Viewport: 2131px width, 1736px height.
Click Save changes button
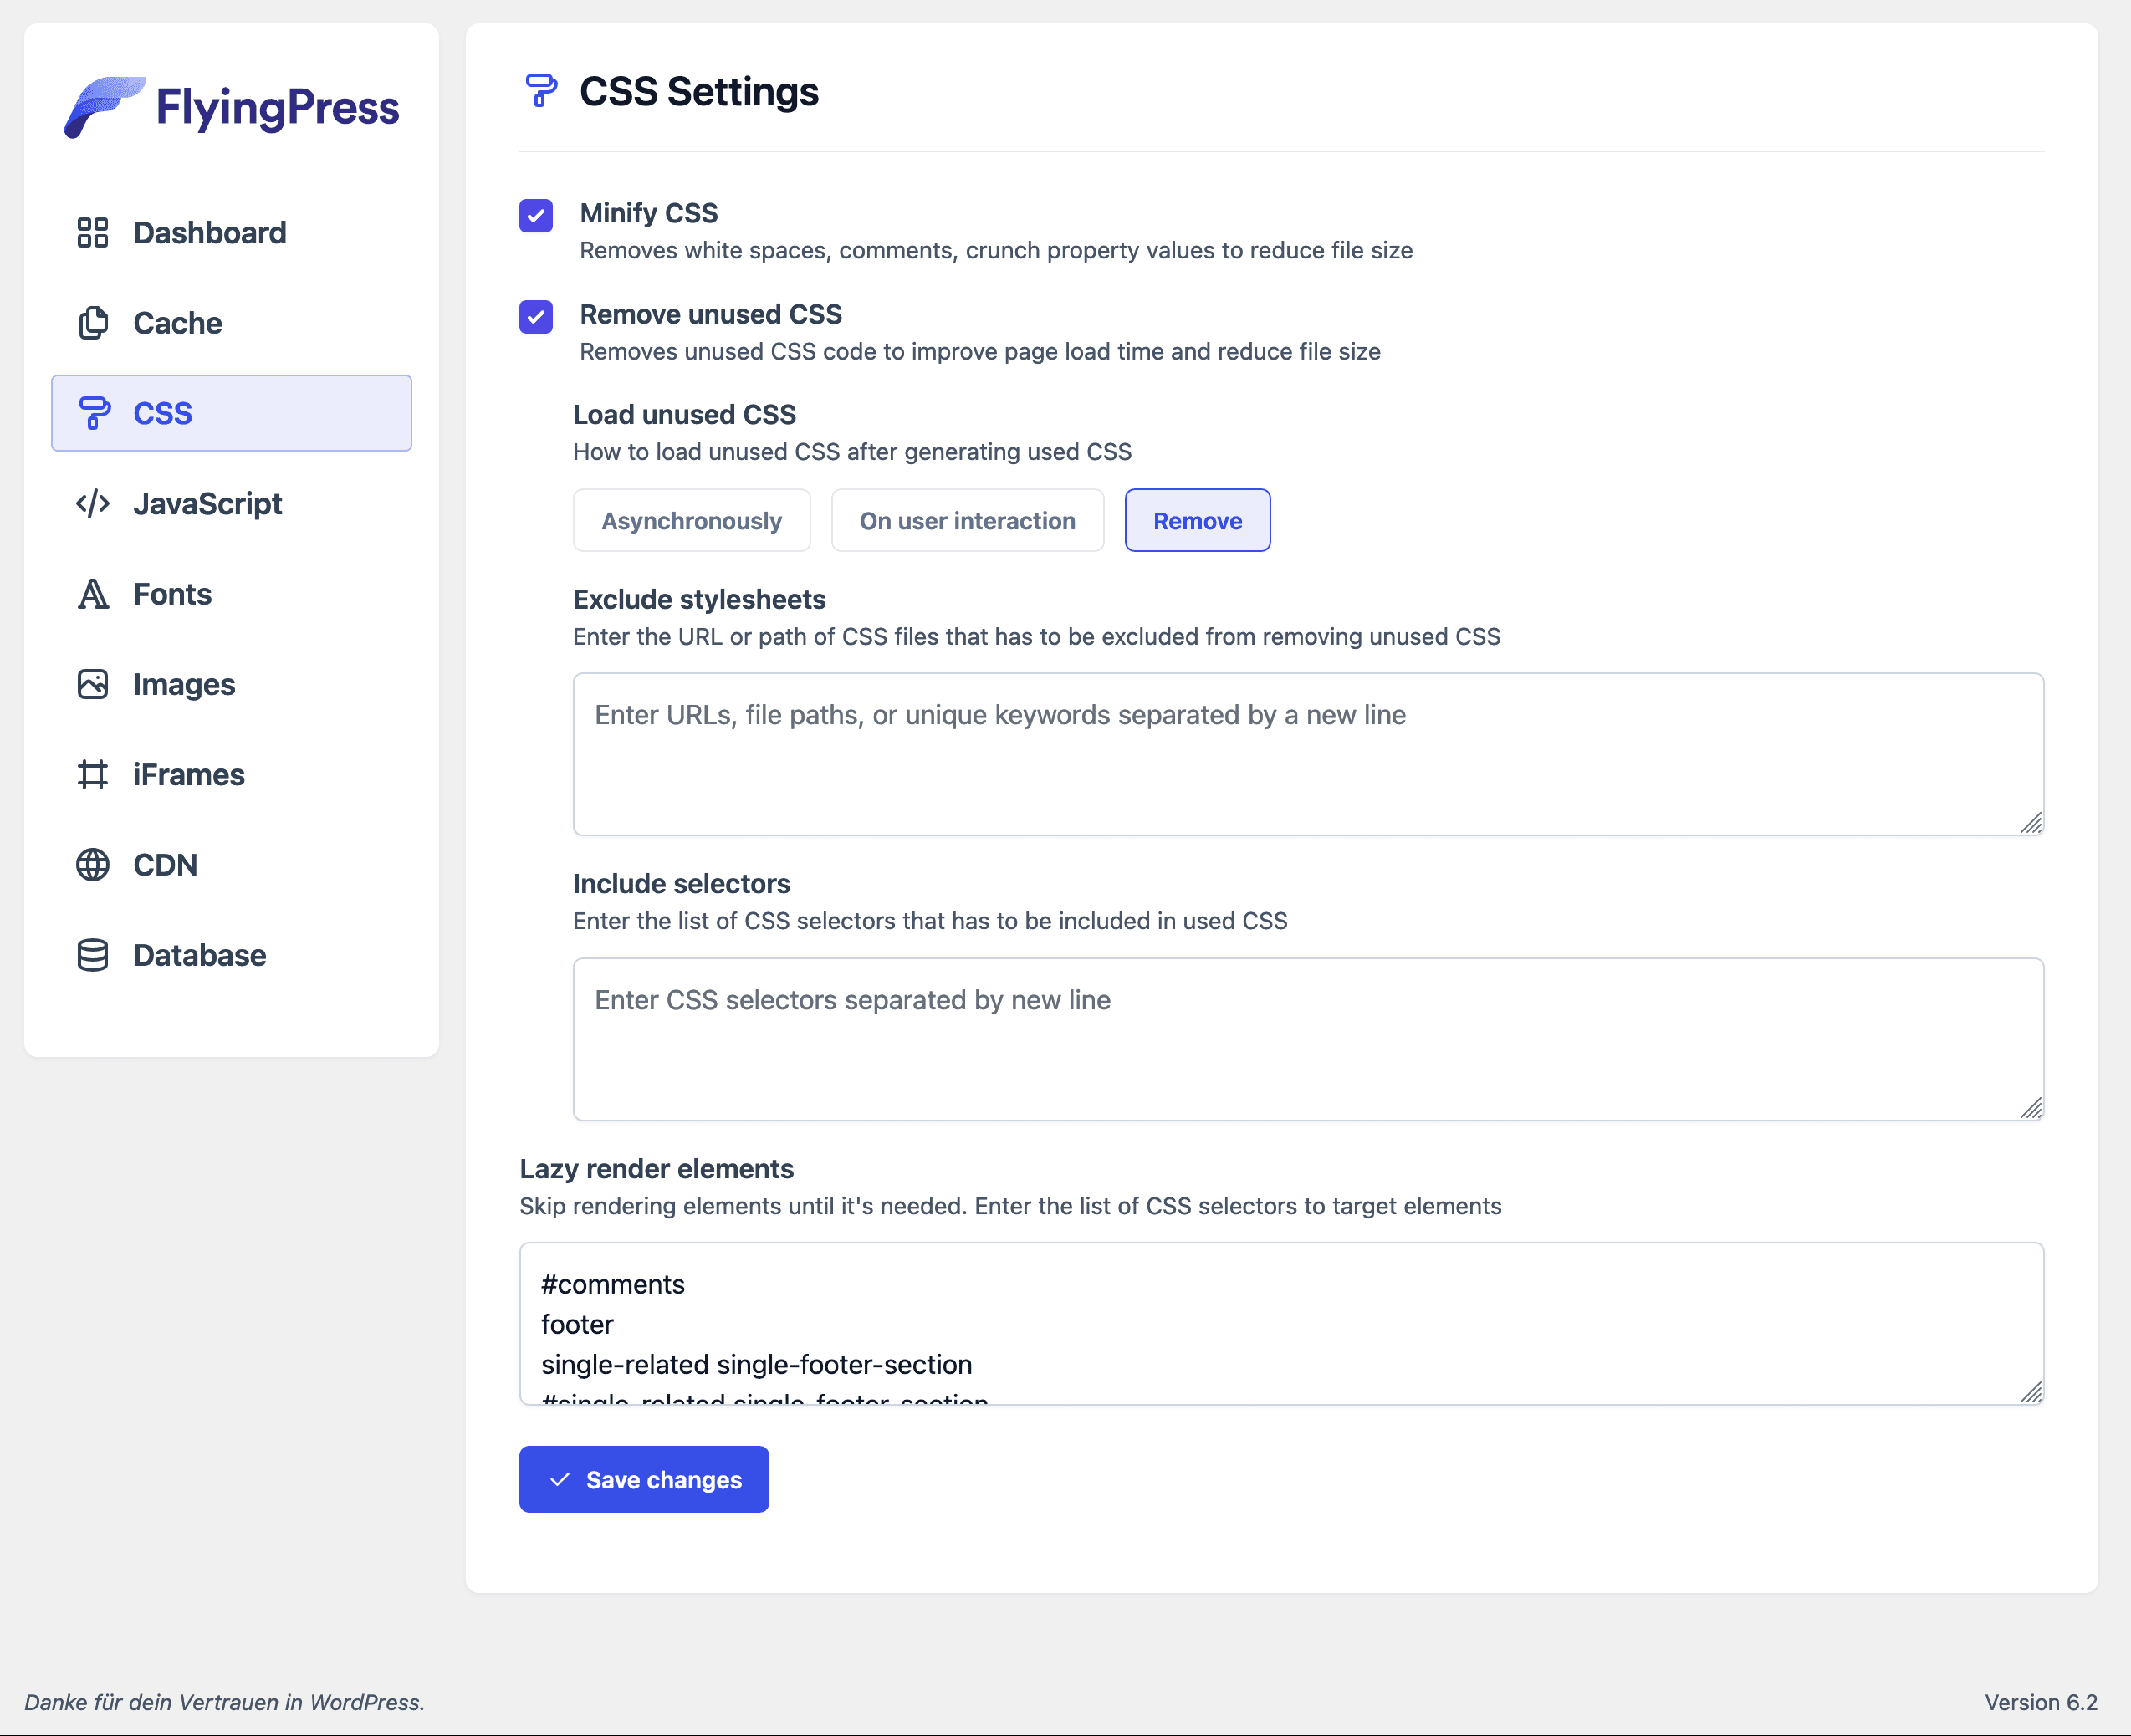(644, 1479)
